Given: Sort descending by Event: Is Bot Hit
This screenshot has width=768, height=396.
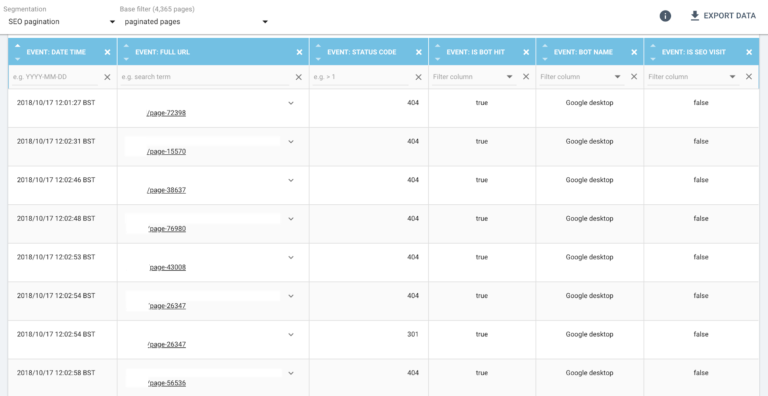Looking at the screenshot, I should tap(438, 59).
